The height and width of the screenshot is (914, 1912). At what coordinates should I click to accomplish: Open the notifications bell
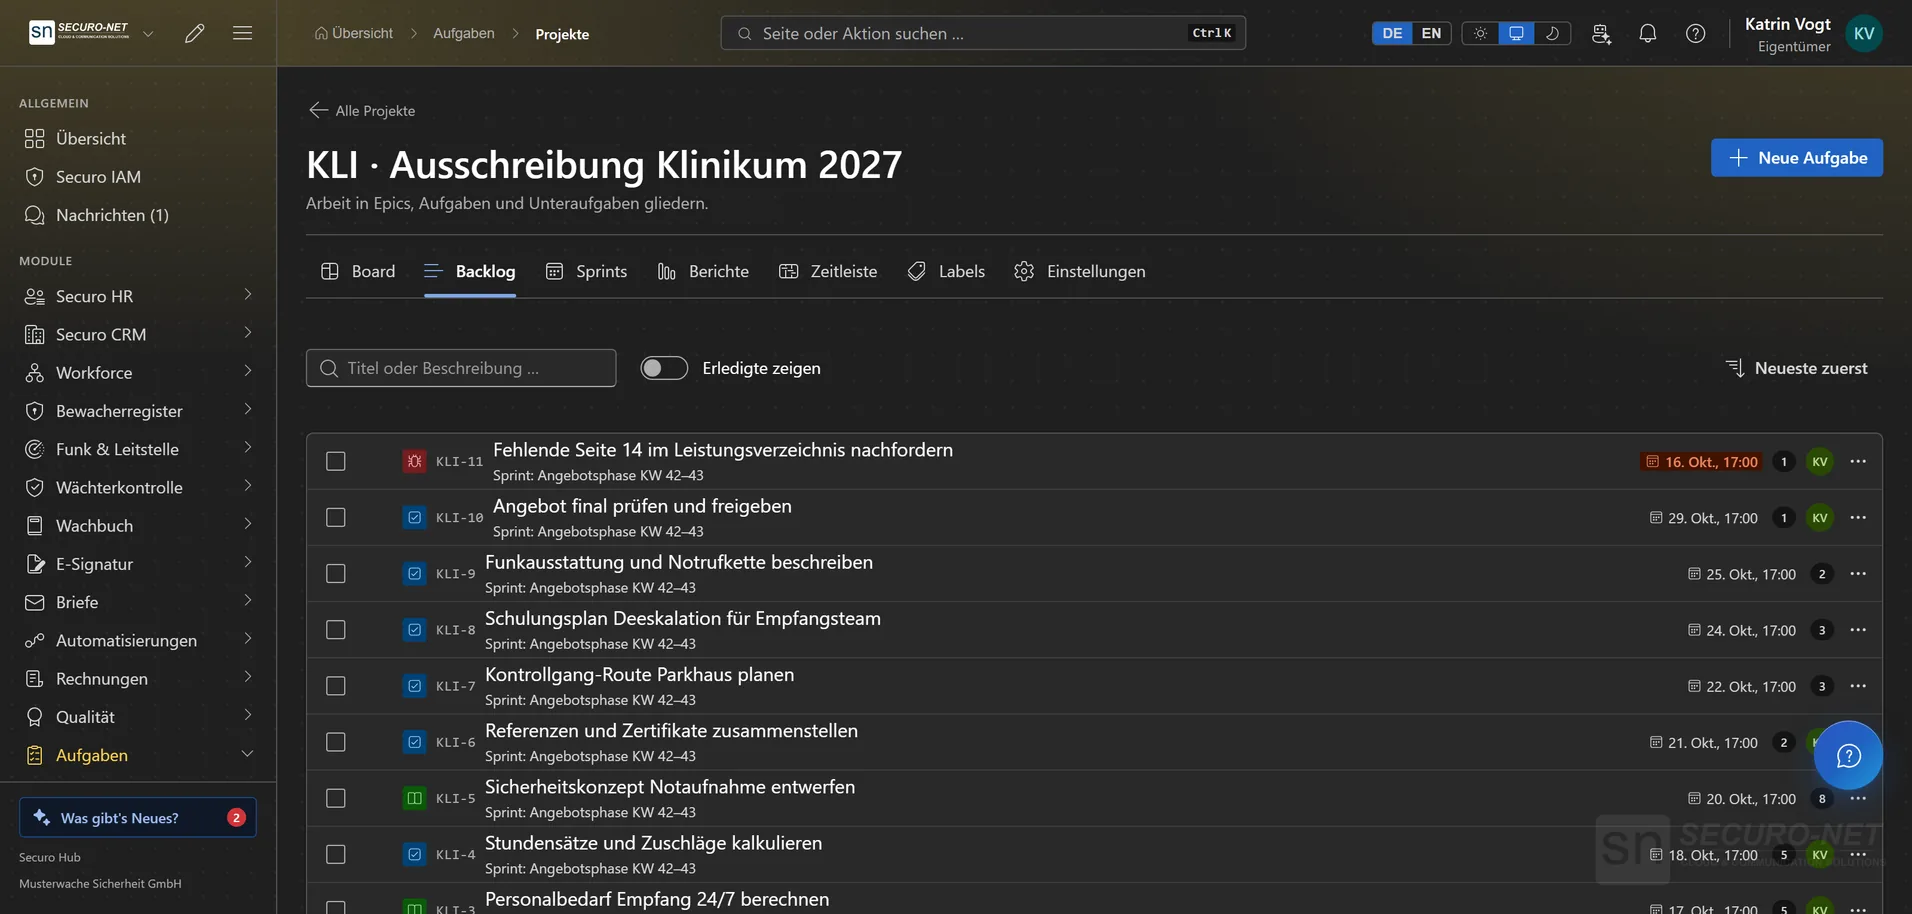click(1648, 33)
